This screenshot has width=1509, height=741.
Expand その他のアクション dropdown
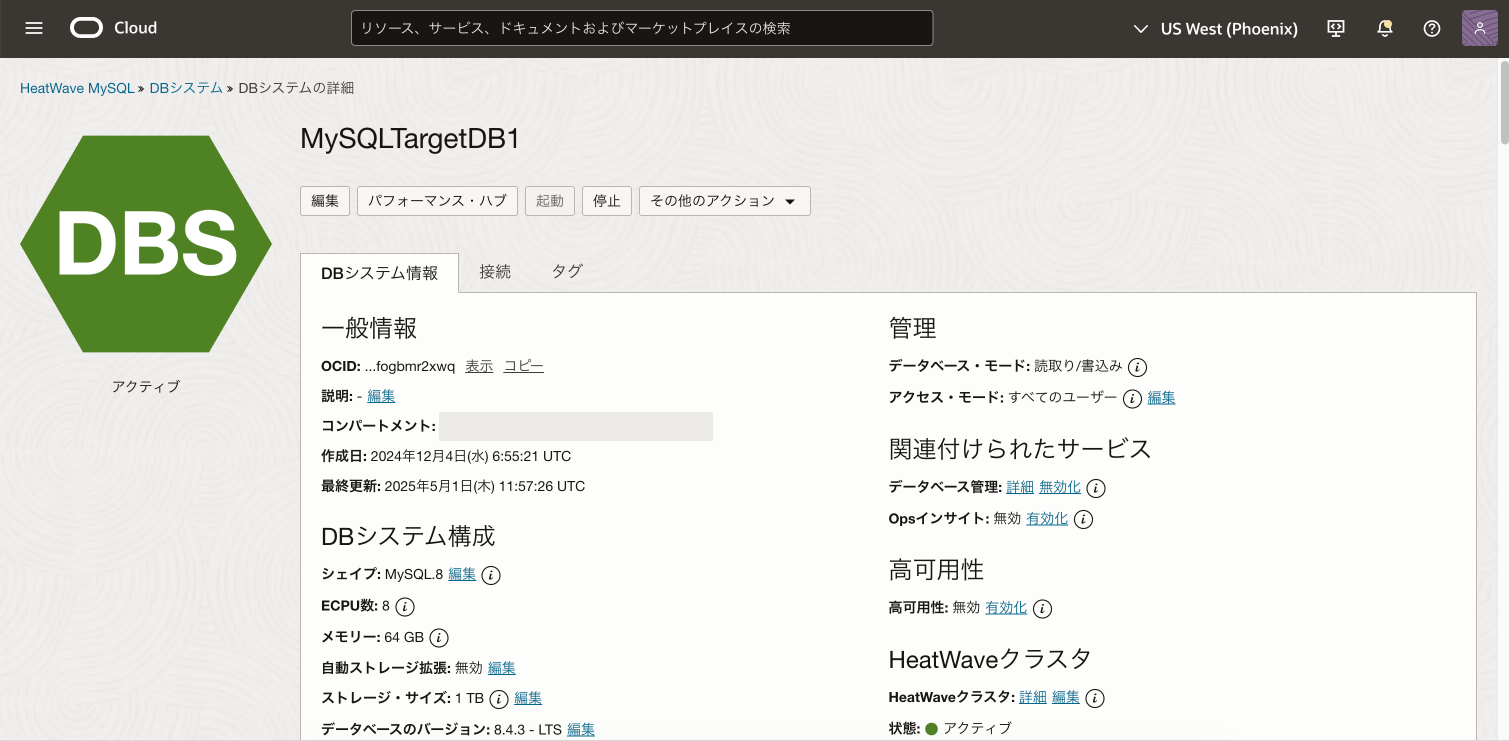[x=725, y=201]
